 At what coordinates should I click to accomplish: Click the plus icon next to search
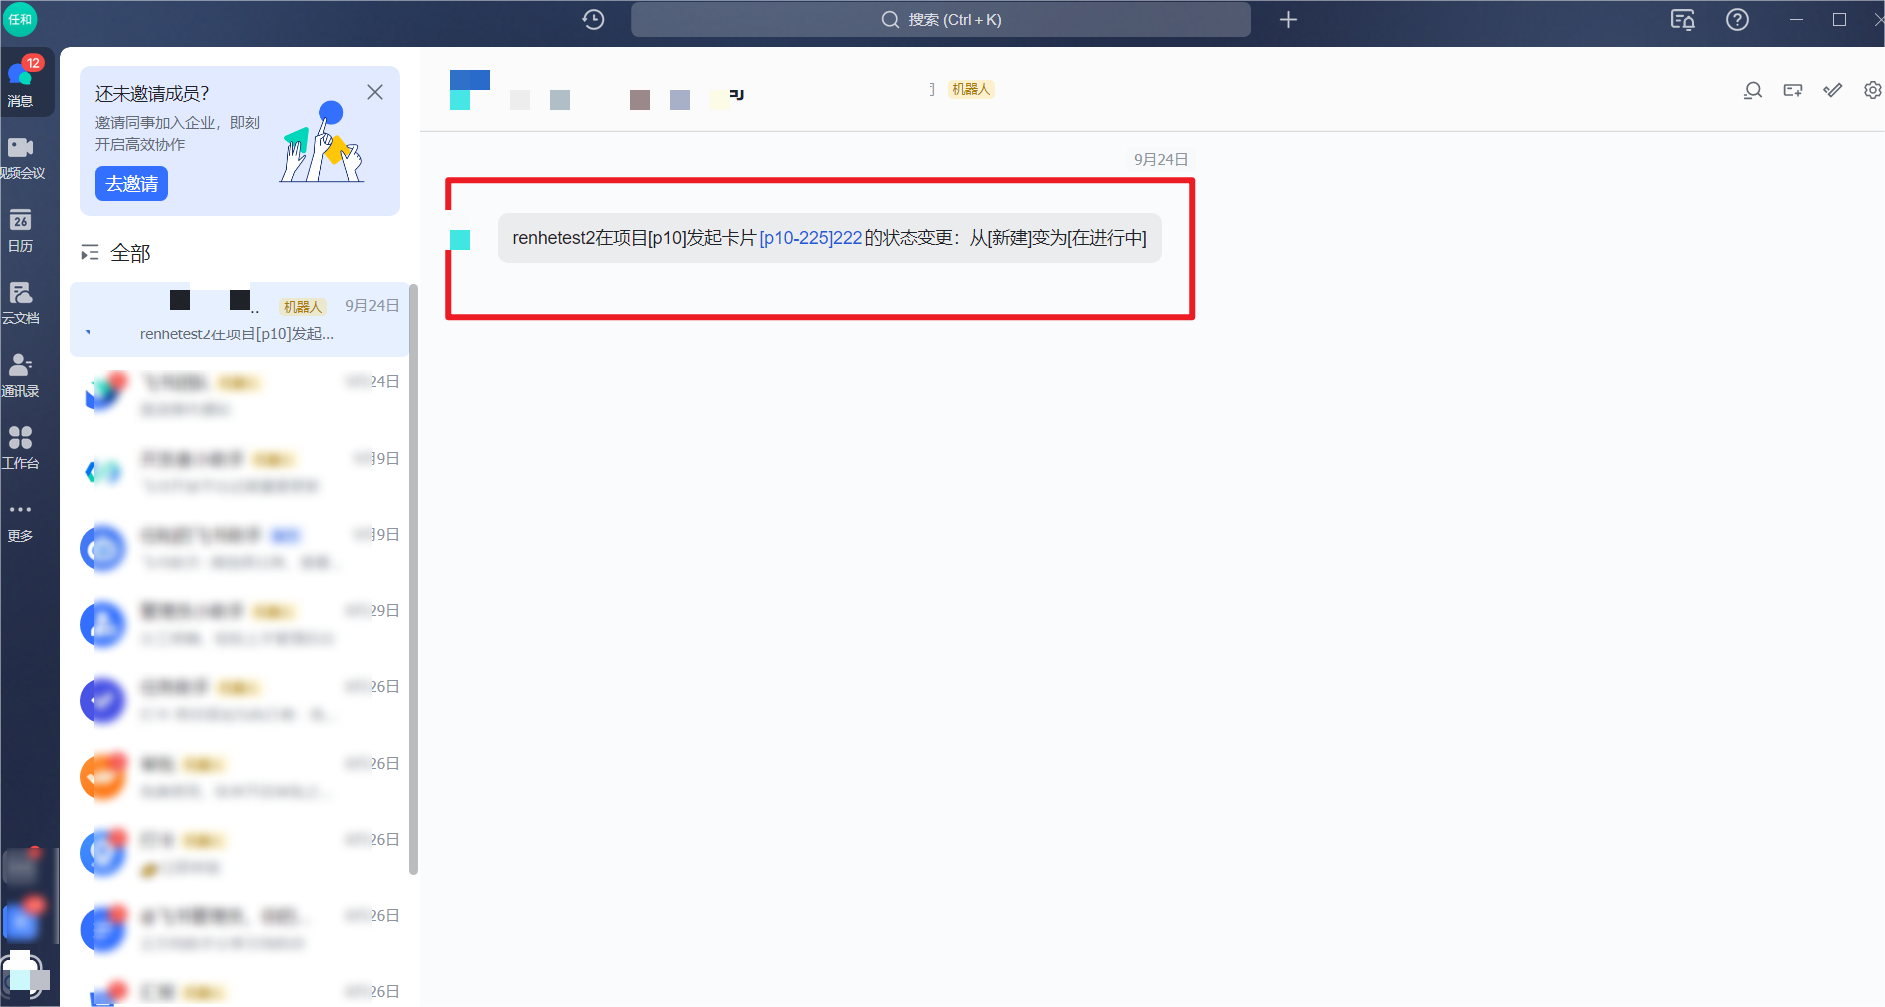click(1288, 20)
